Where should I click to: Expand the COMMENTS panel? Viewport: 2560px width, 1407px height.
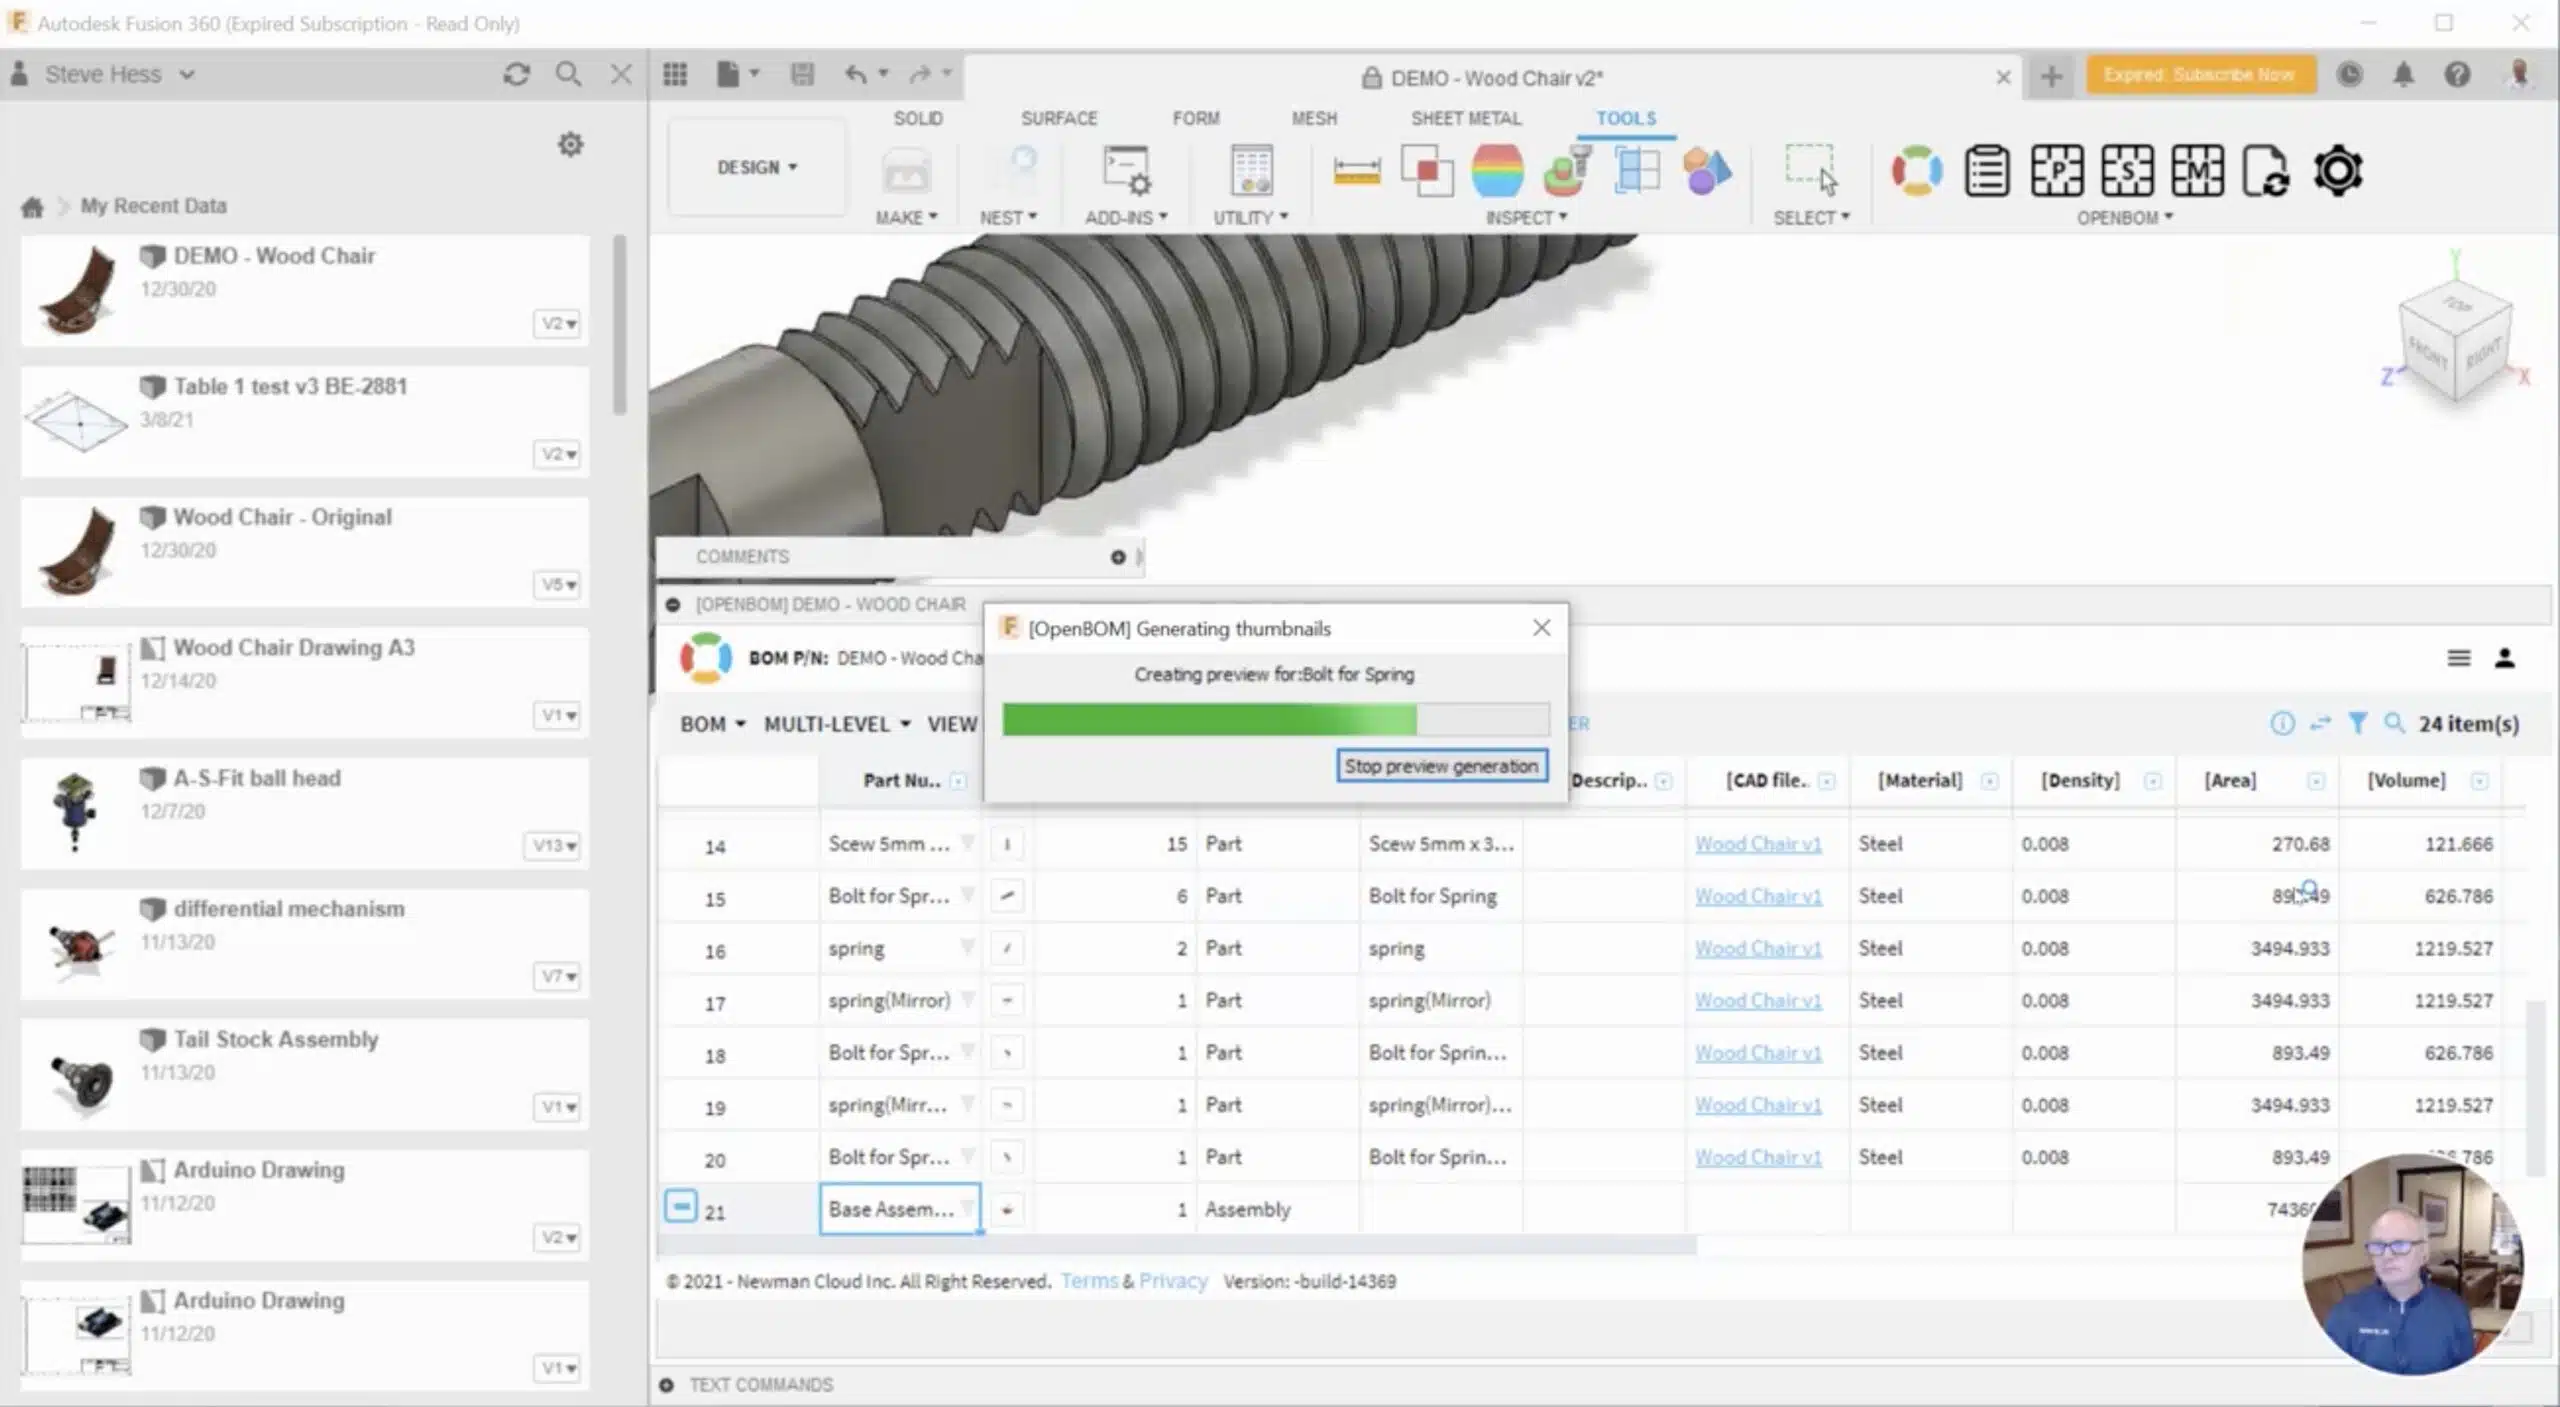click(1118, 557)
